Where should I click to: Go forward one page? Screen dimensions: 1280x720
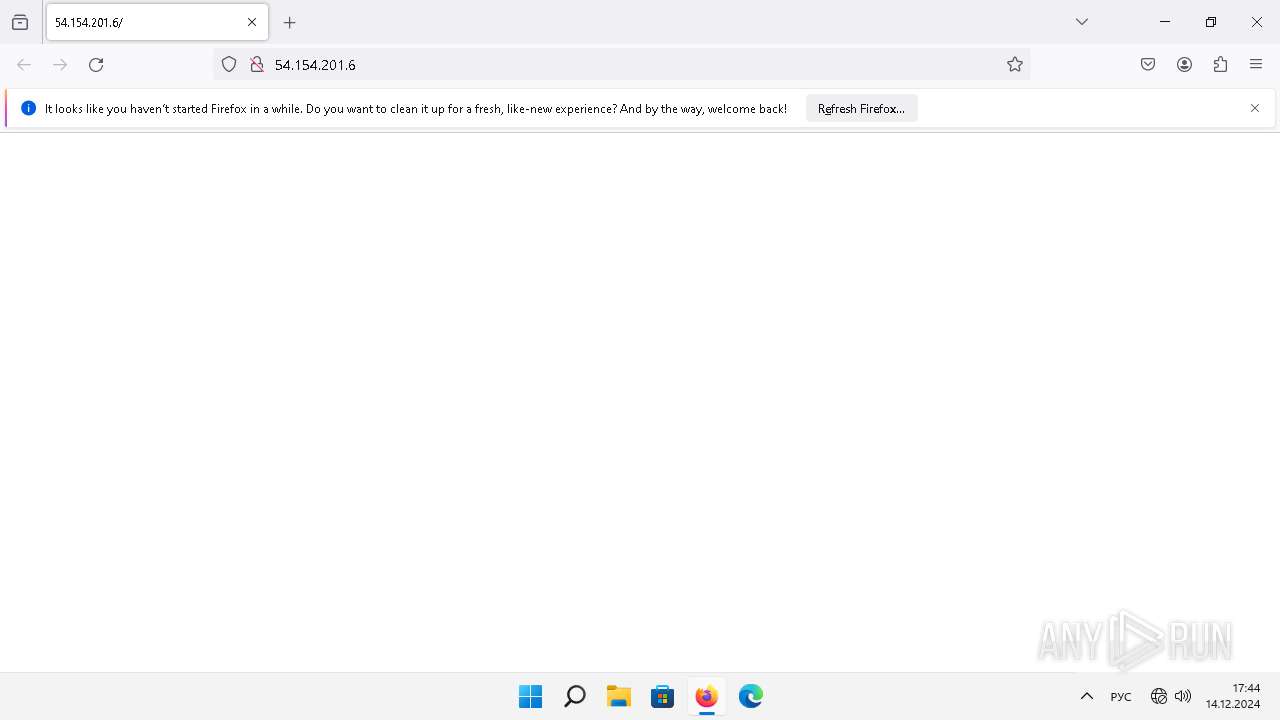[60, 64]
